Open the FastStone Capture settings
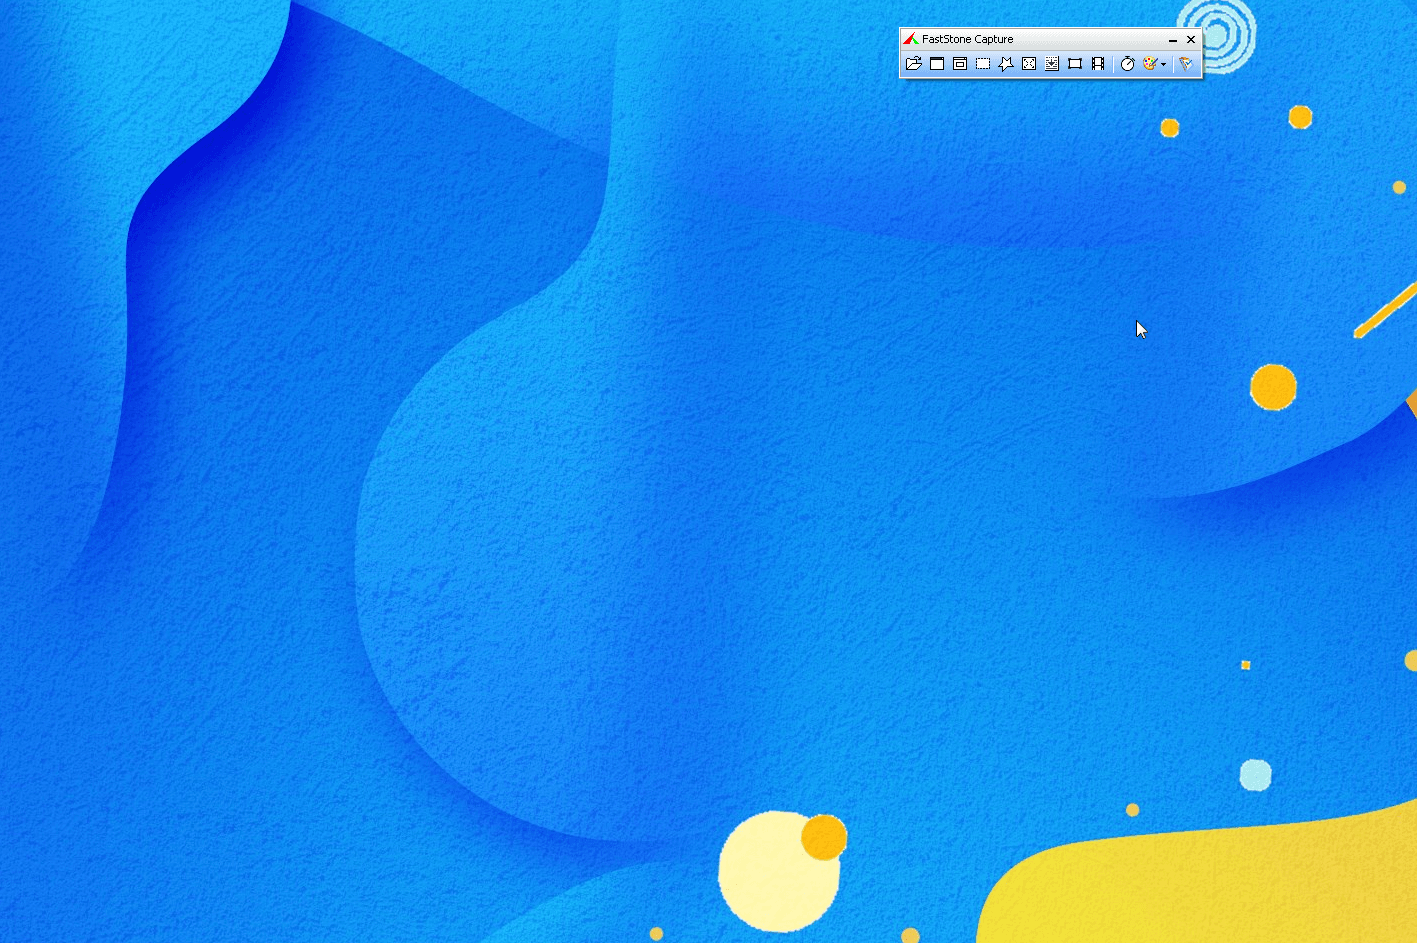The height and width of the screenshot is (943, 1417). [1186, 64]
